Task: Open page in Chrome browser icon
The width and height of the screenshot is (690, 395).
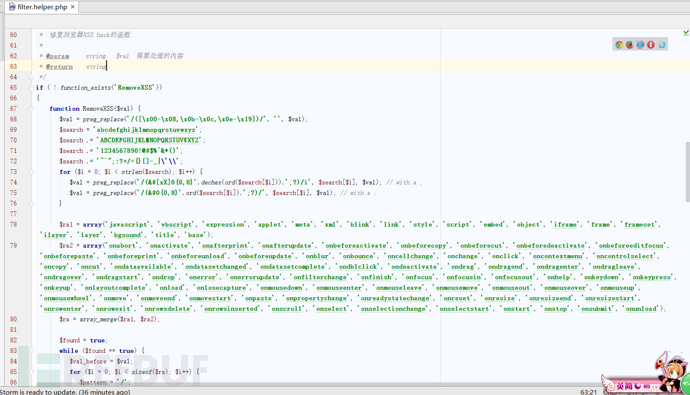Action: tap(619, 44)
